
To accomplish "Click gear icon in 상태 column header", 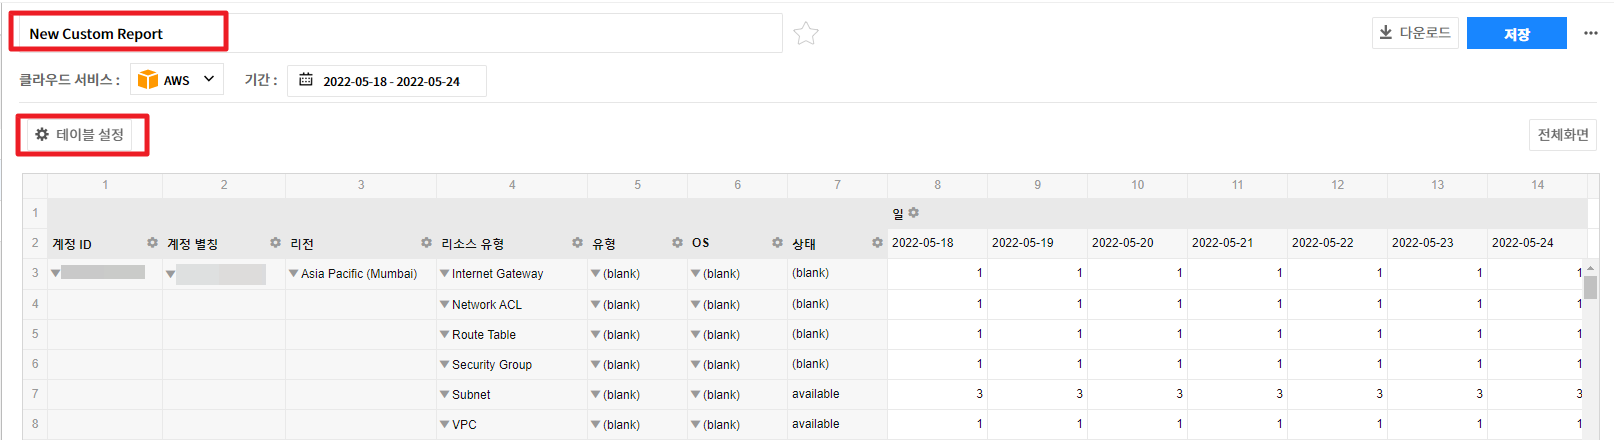I will pyautogui.click(x=877, y=243).
